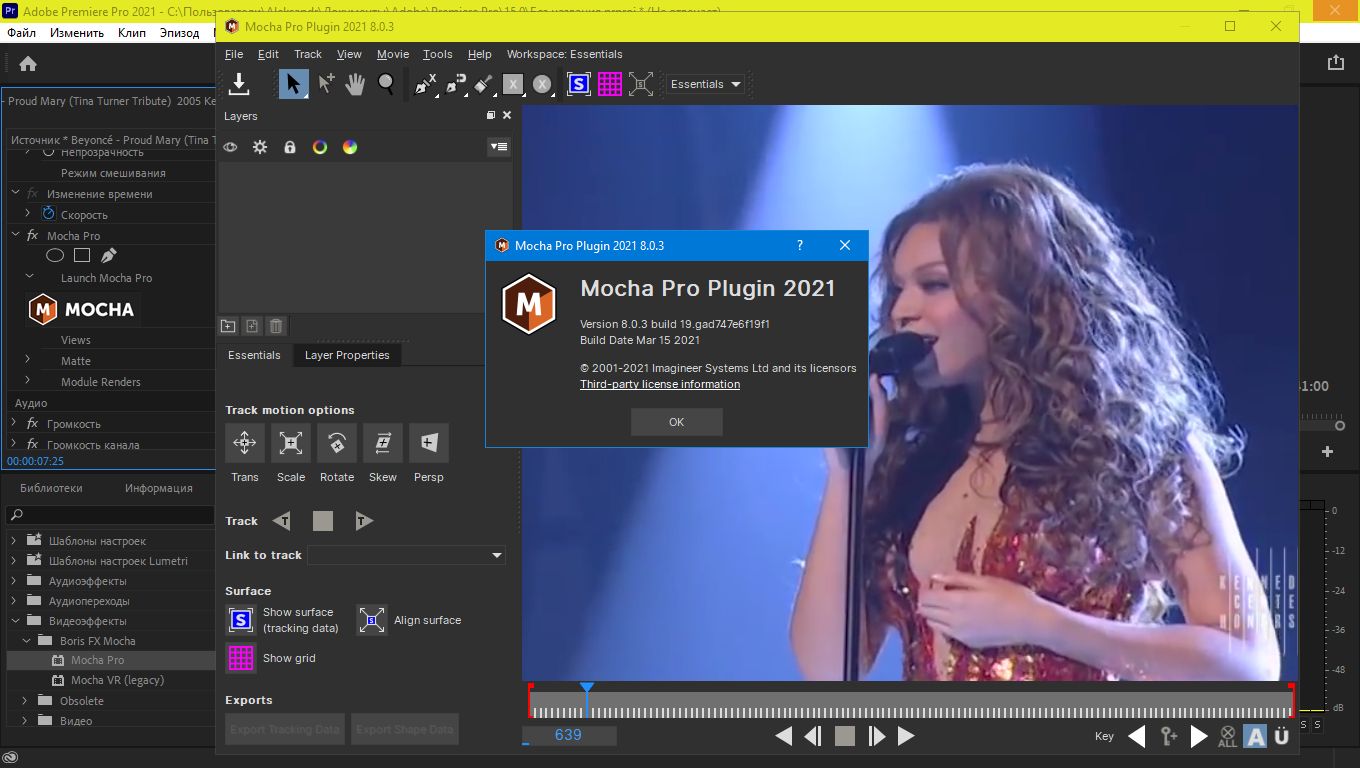Switch to the Essentials tab
The width and height of the screenshot is (1360, 768).
click(x=254, y=355)
